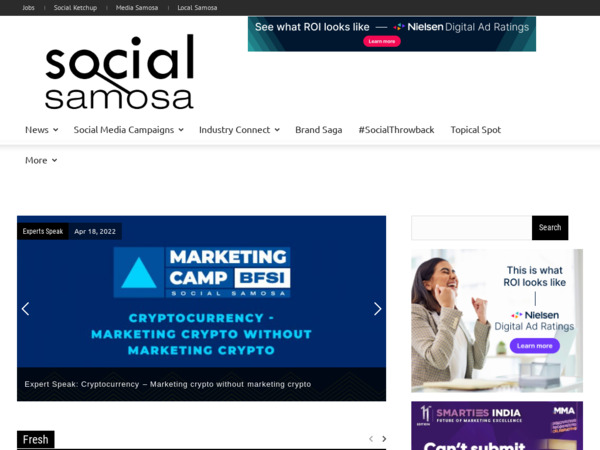The height and width of the screenshot is (450, 600).
Task: Visit the Social Ketchup link
Action: [x=75, y=8]
